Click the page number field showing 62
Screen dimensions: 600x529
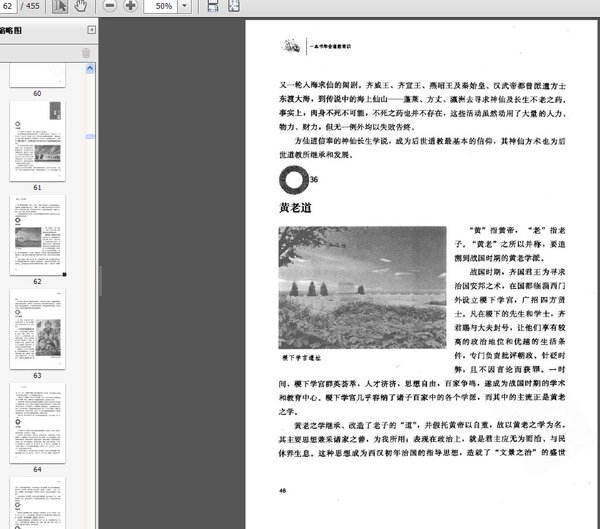[x=8, y=6]
